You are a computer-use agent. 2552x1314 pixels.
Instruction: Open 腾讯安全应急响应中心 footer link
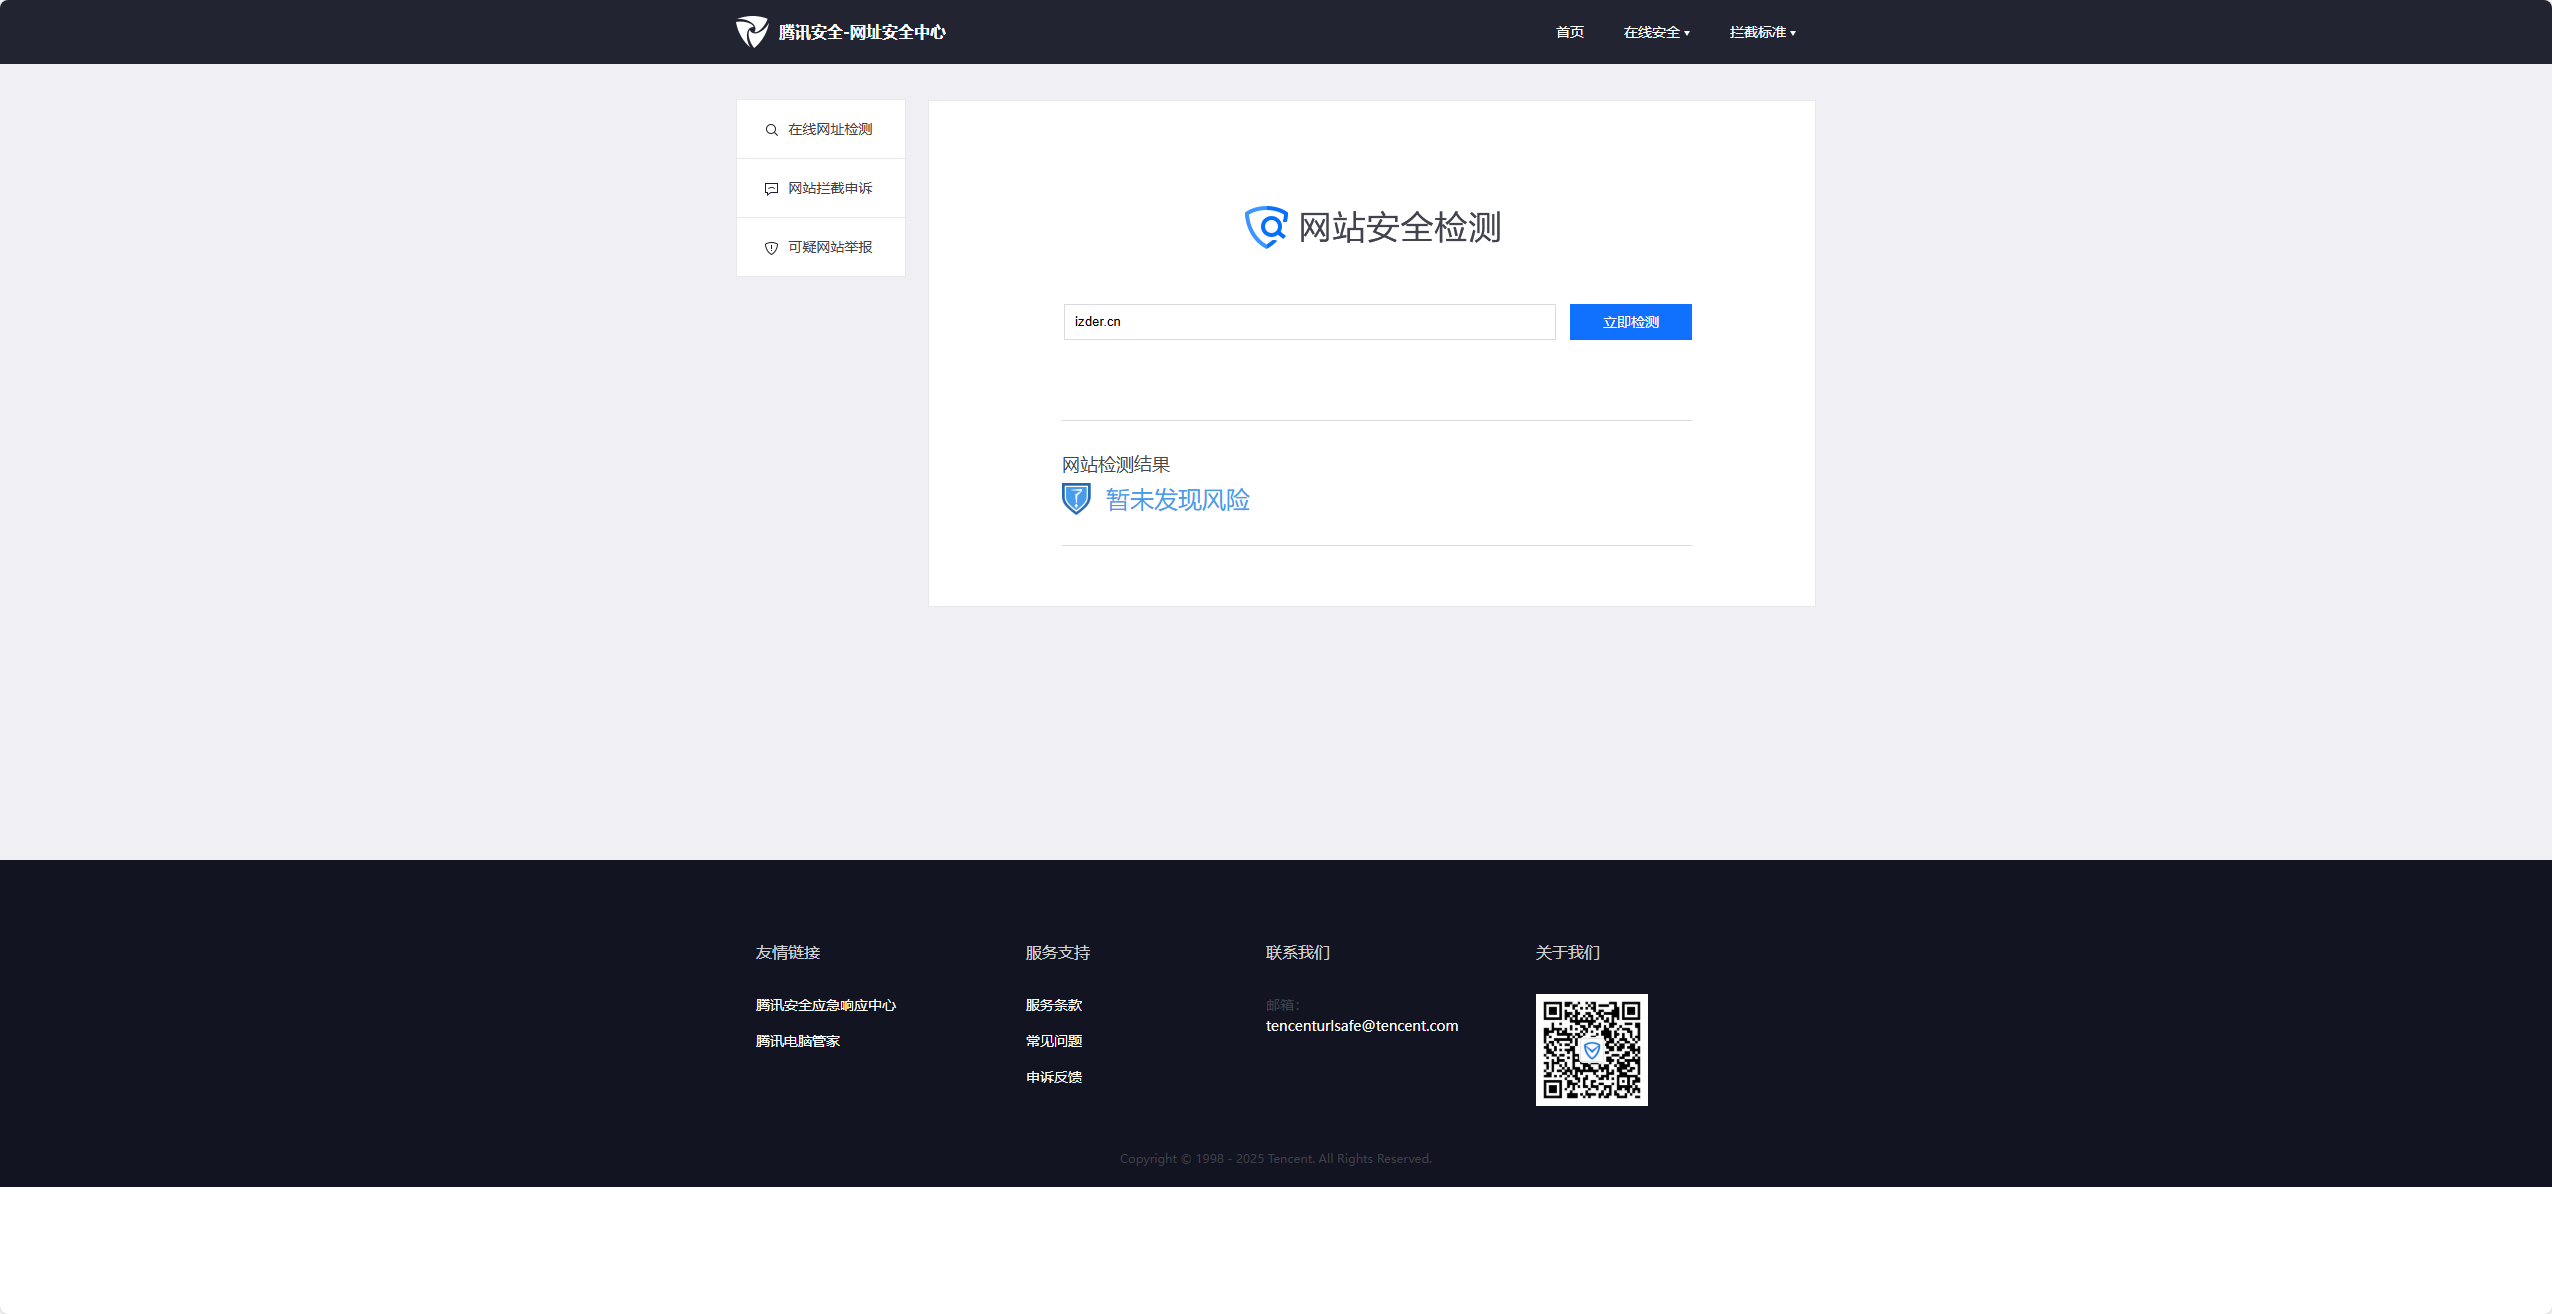click(x=825, y=1006)
